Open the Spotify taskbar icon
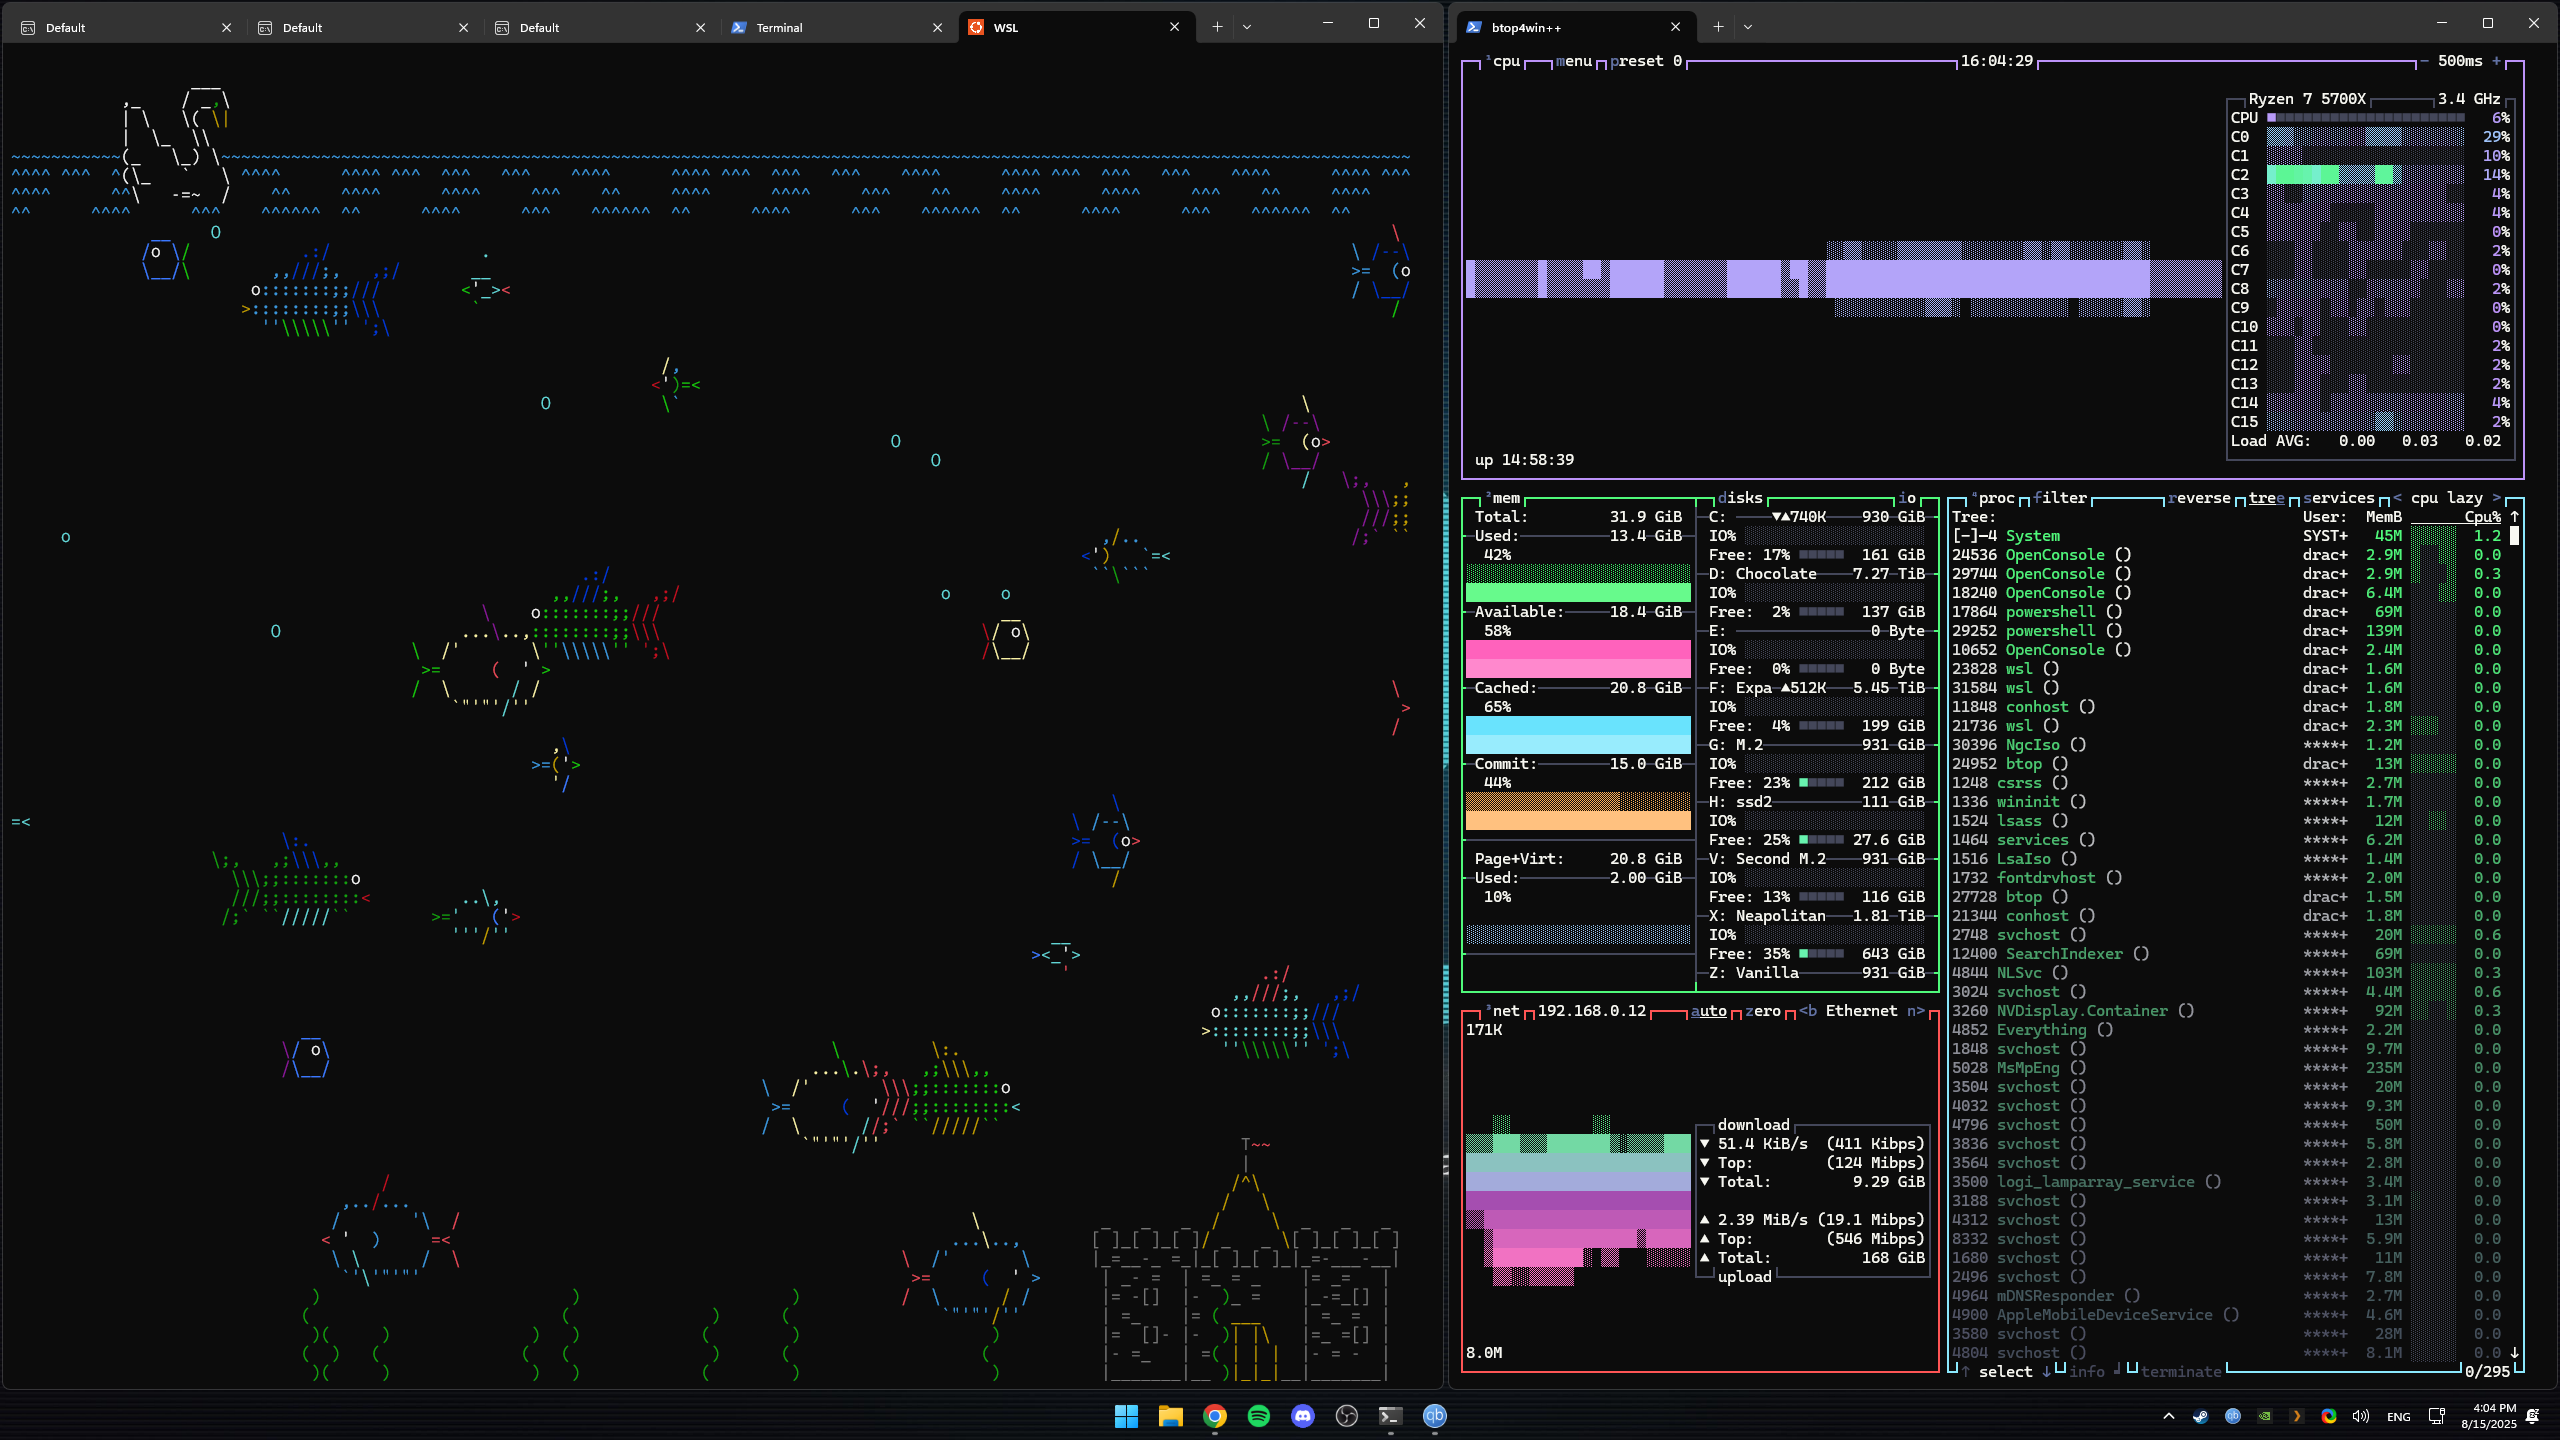Screen dimensions: 2560x1440 click(x=1258, y=1415)
